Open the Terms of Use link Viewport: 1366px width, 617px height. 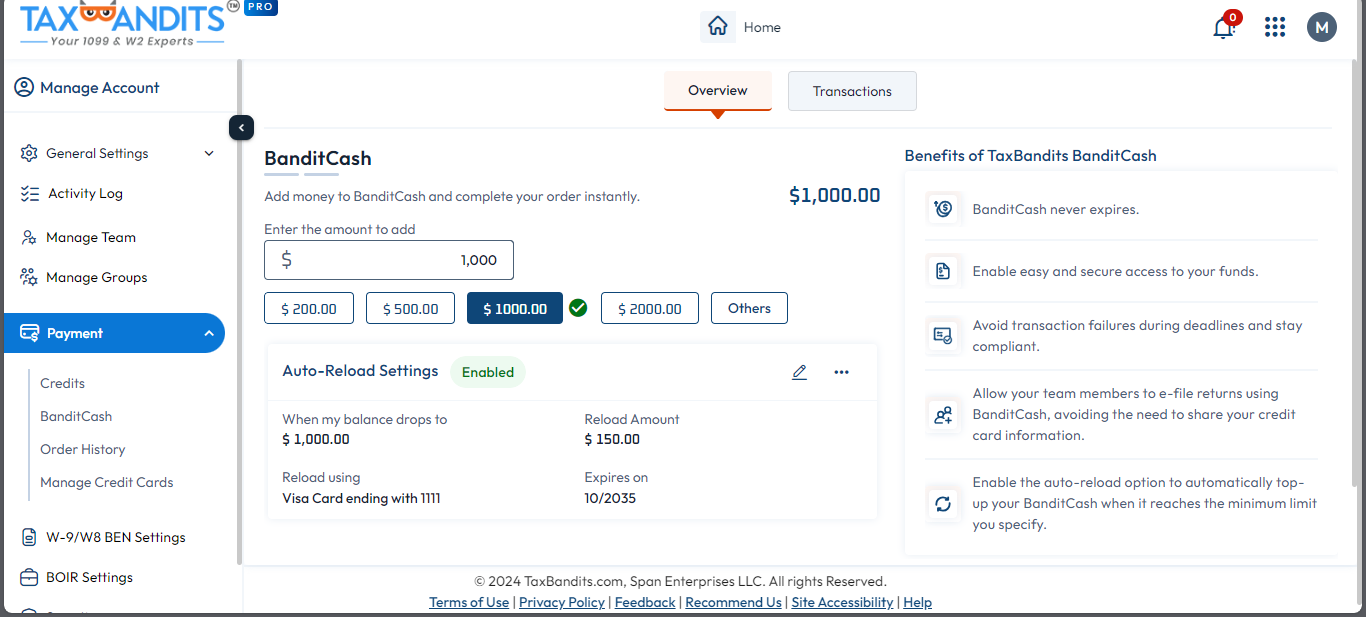pyautogui.click(x=469, y=602)
